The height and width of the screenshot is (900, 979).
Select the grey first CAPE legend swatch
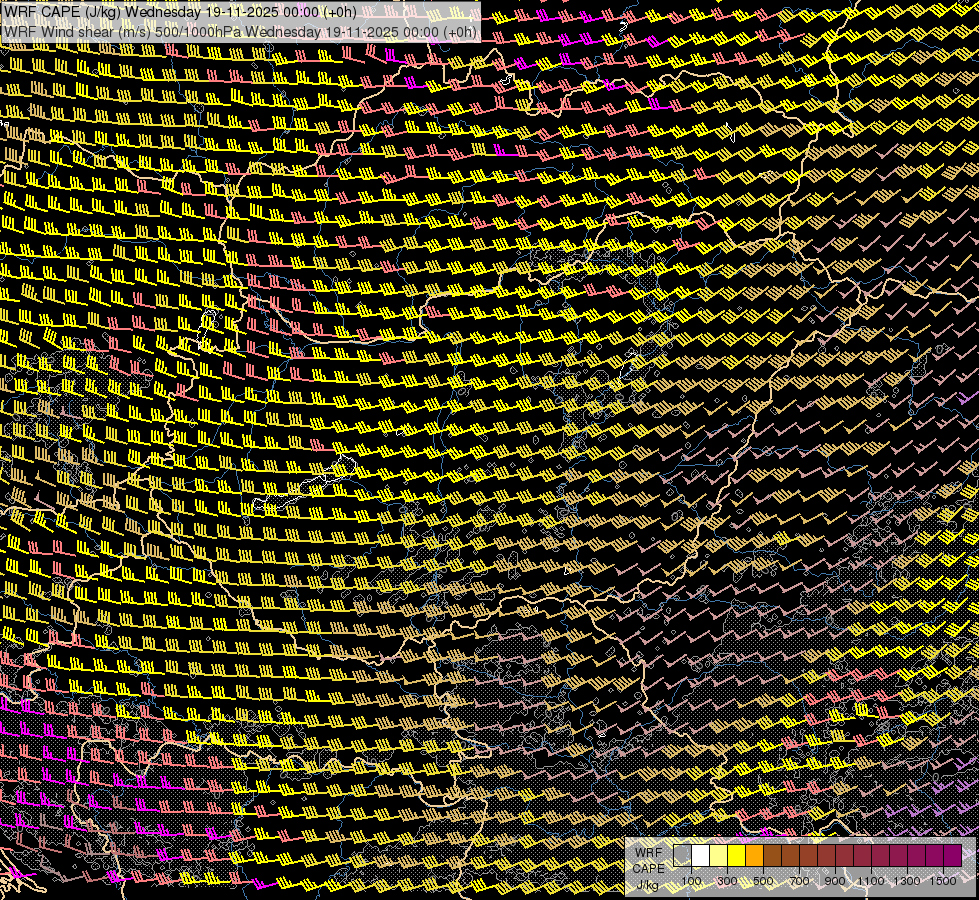point(682,856)
